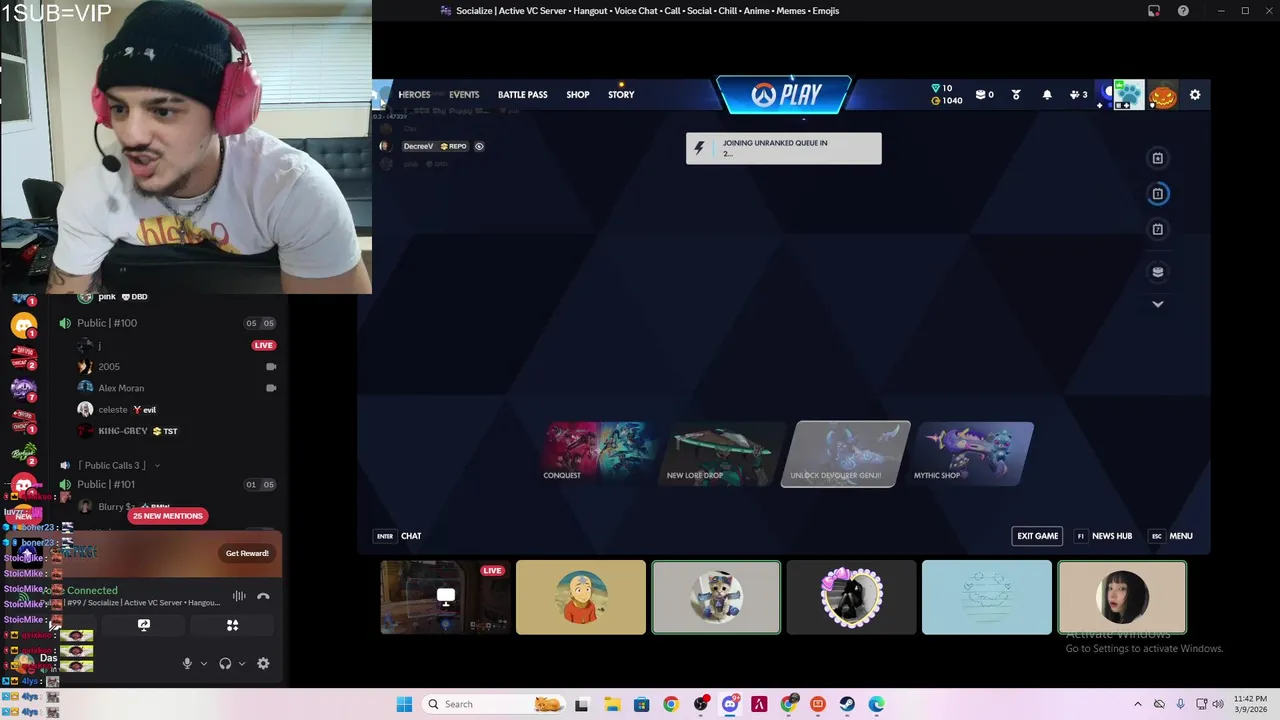
Task: Open the competitive medal icon in top bar
Action: tap(1016, 95)
